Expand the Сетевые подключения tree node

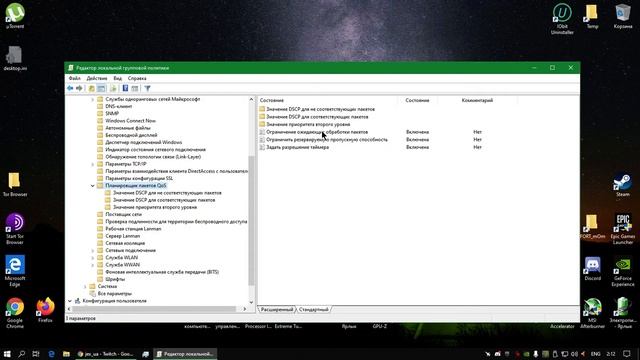click(x=93, y=251)
